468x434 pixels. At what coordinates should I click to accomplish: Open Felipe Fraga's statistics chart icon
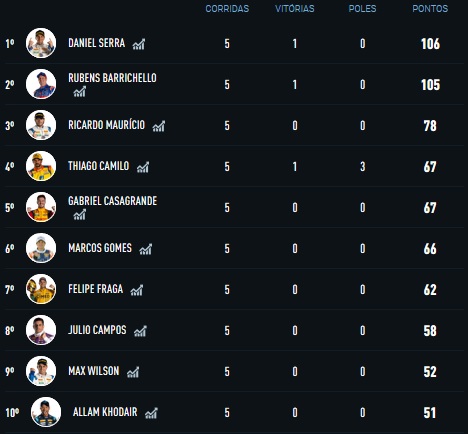(x=137, y=290)
